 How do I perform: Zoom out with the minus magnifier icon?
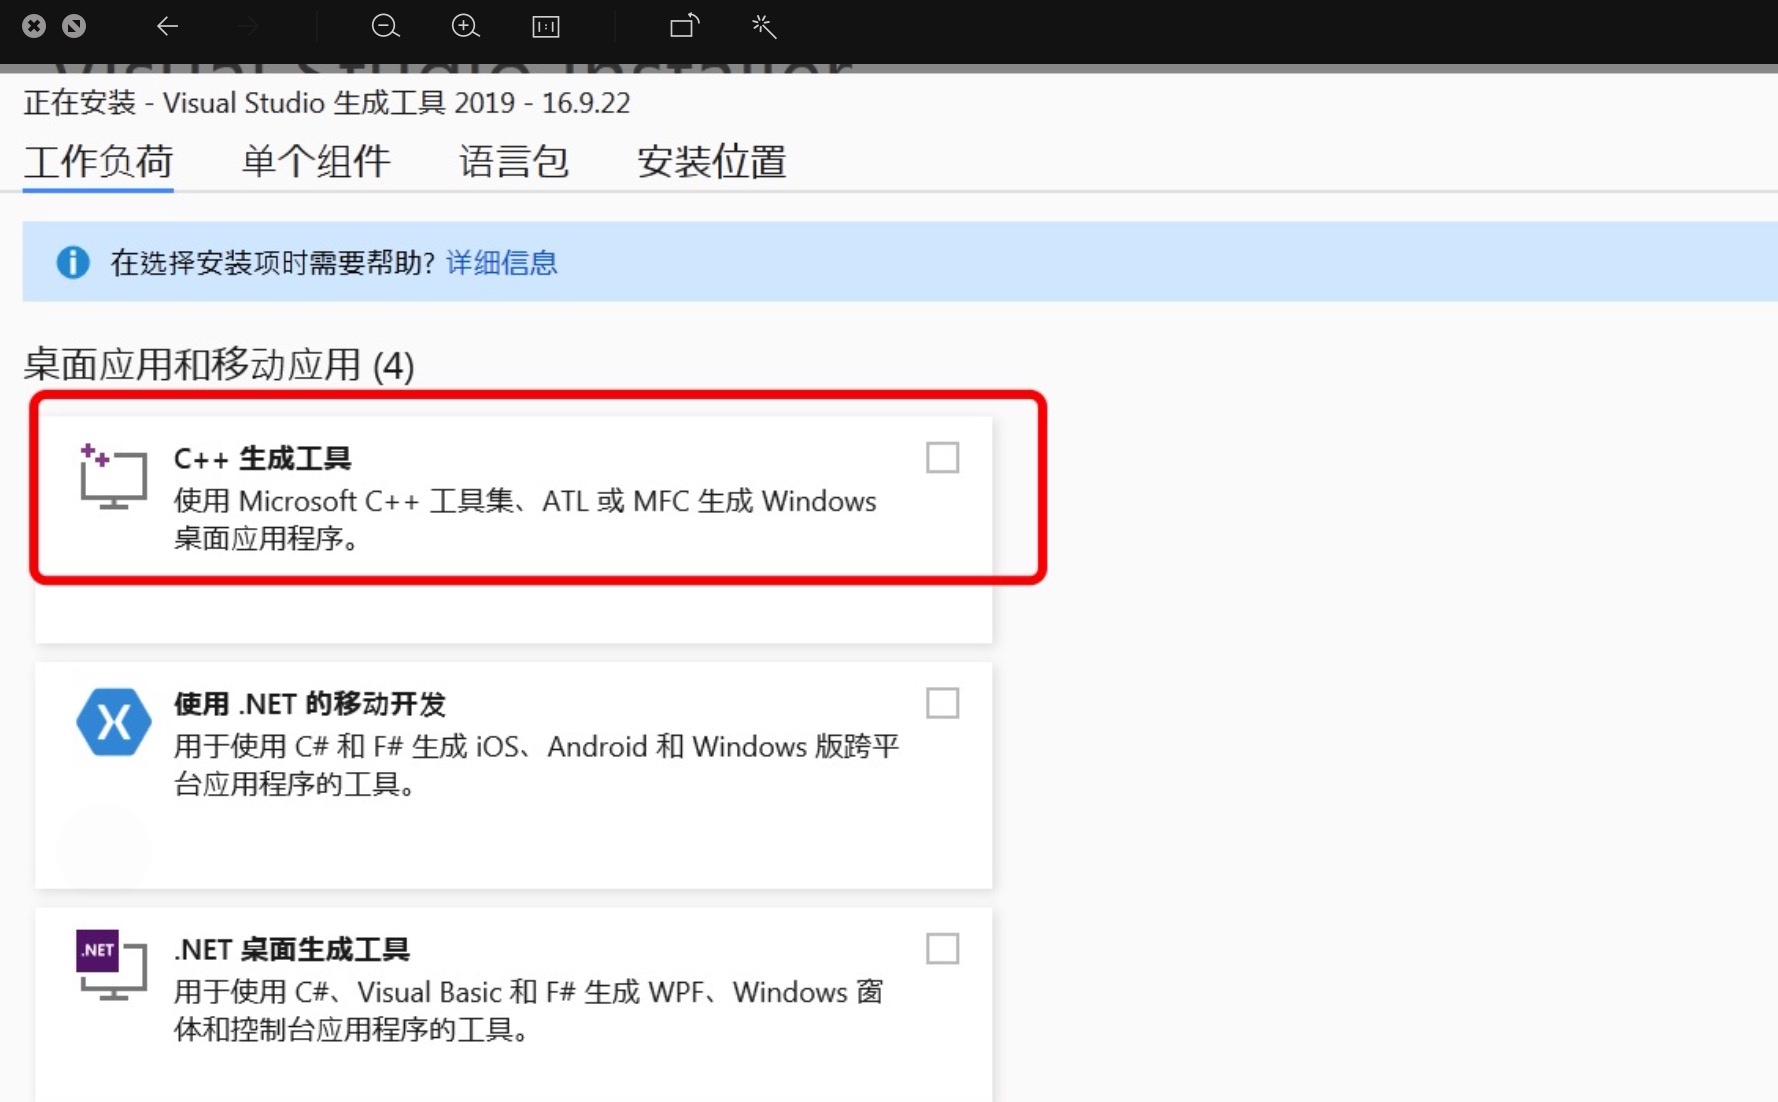point(385,26)
